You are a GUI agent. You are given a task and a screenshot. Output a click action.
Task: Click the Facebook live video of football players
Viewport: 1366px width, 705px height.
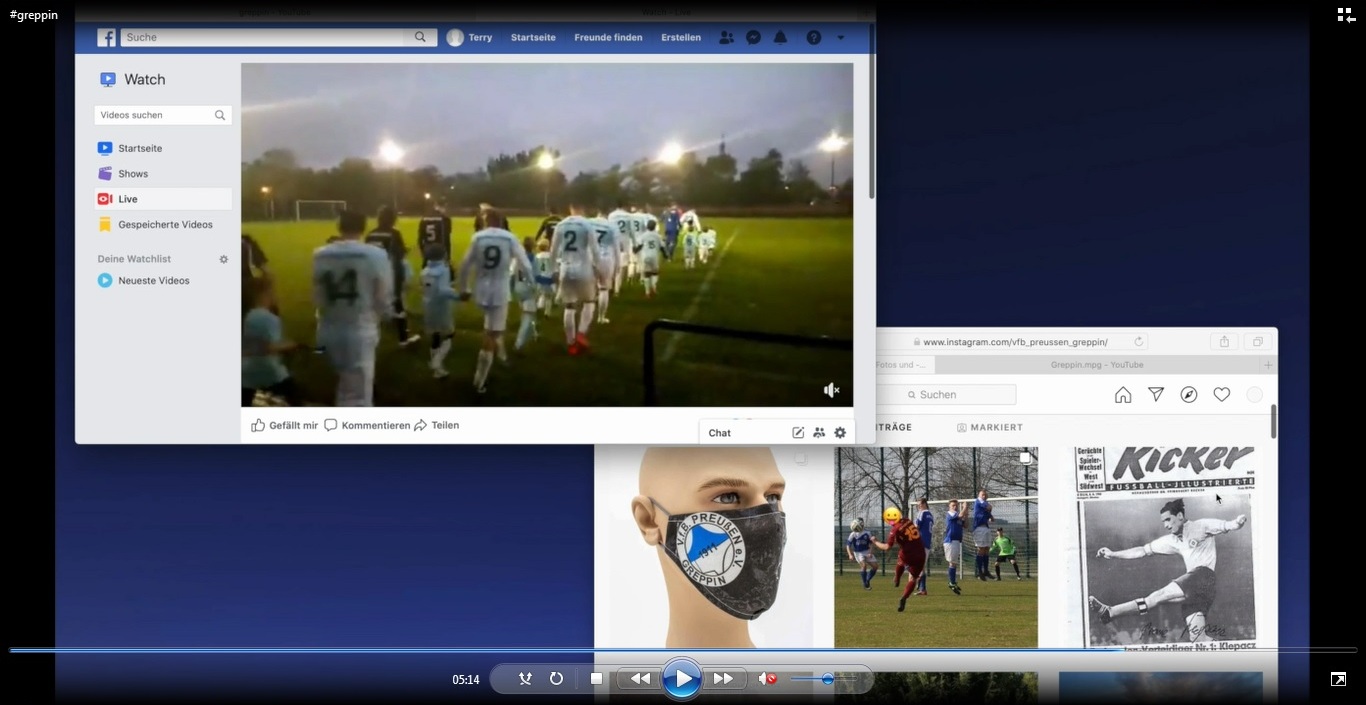[547, 235]
